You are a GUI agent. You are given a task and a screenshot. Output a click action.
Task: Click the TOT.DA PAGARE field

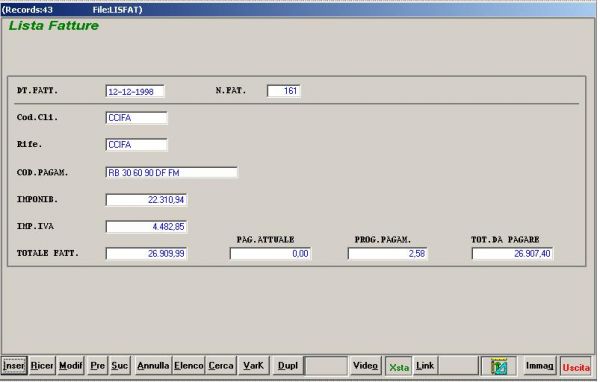(x=512, y=253)
